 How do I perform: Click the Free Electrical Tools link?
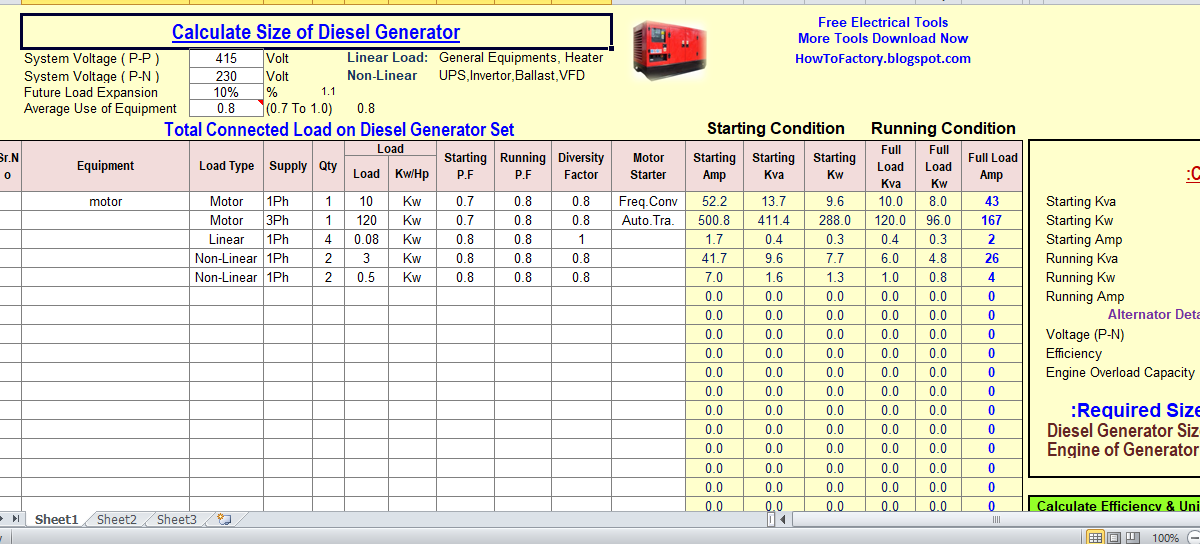tap(883, 22)
